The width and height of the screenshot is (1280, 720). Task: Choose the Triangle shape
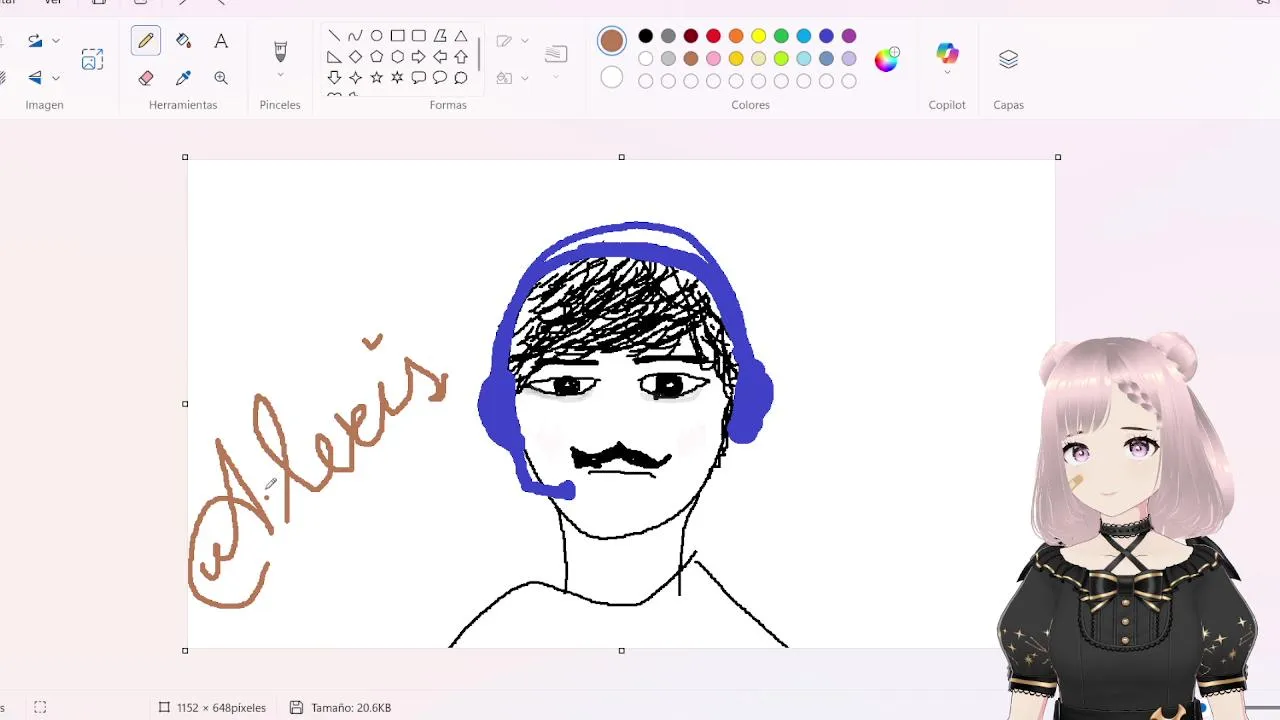[x=461, y=36]
